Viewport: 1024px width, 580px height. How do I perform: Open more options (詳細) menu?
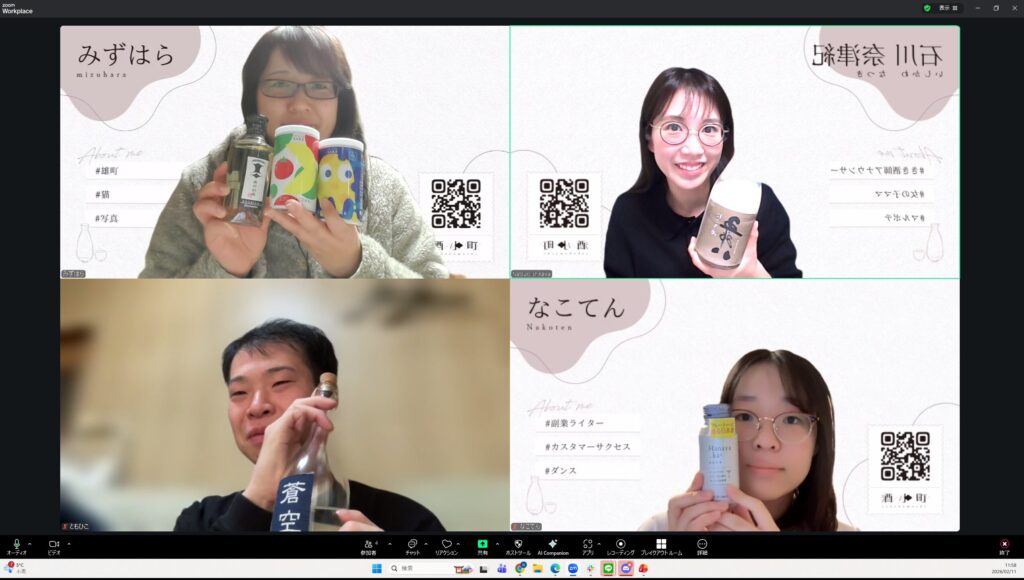702,544
